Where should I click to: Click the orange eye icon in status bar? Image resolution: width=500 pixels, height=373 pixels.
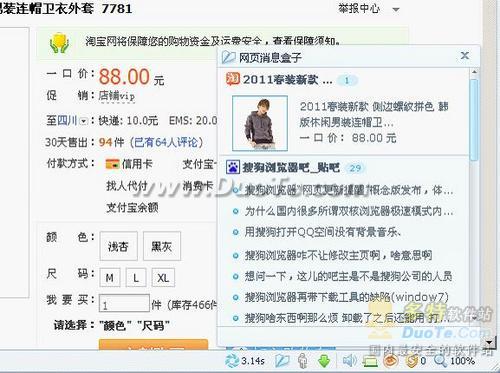point(390,361)
